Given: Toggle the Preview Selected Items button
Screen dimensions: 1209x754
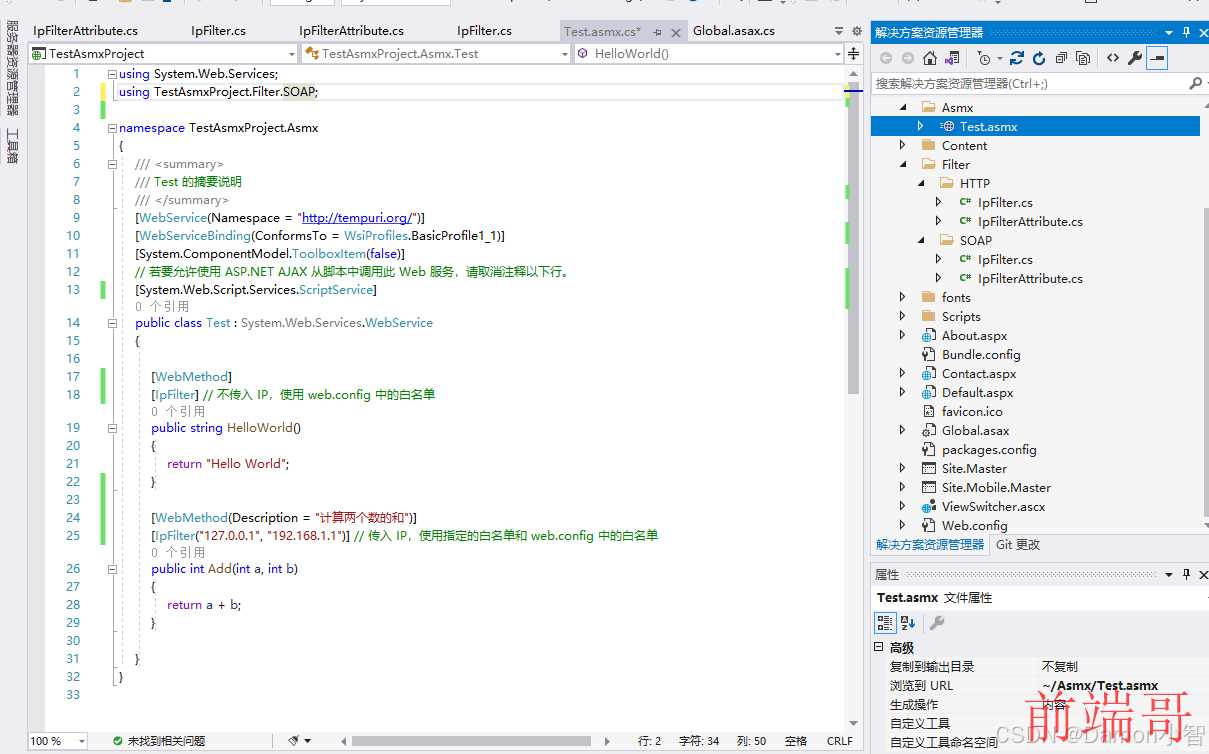Looking at the screenshot, I should coord(1157,58).
